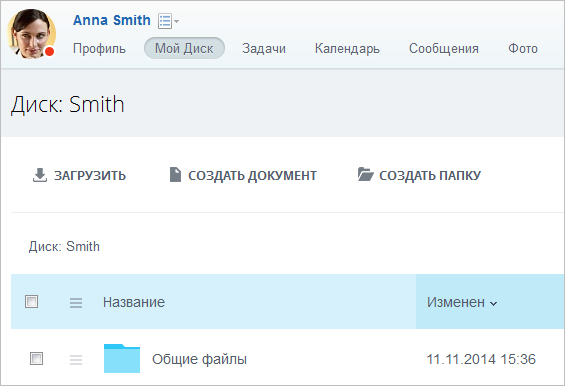565x386 pixels.
Task: Open the Календарь tab
Action: [347, 48]
